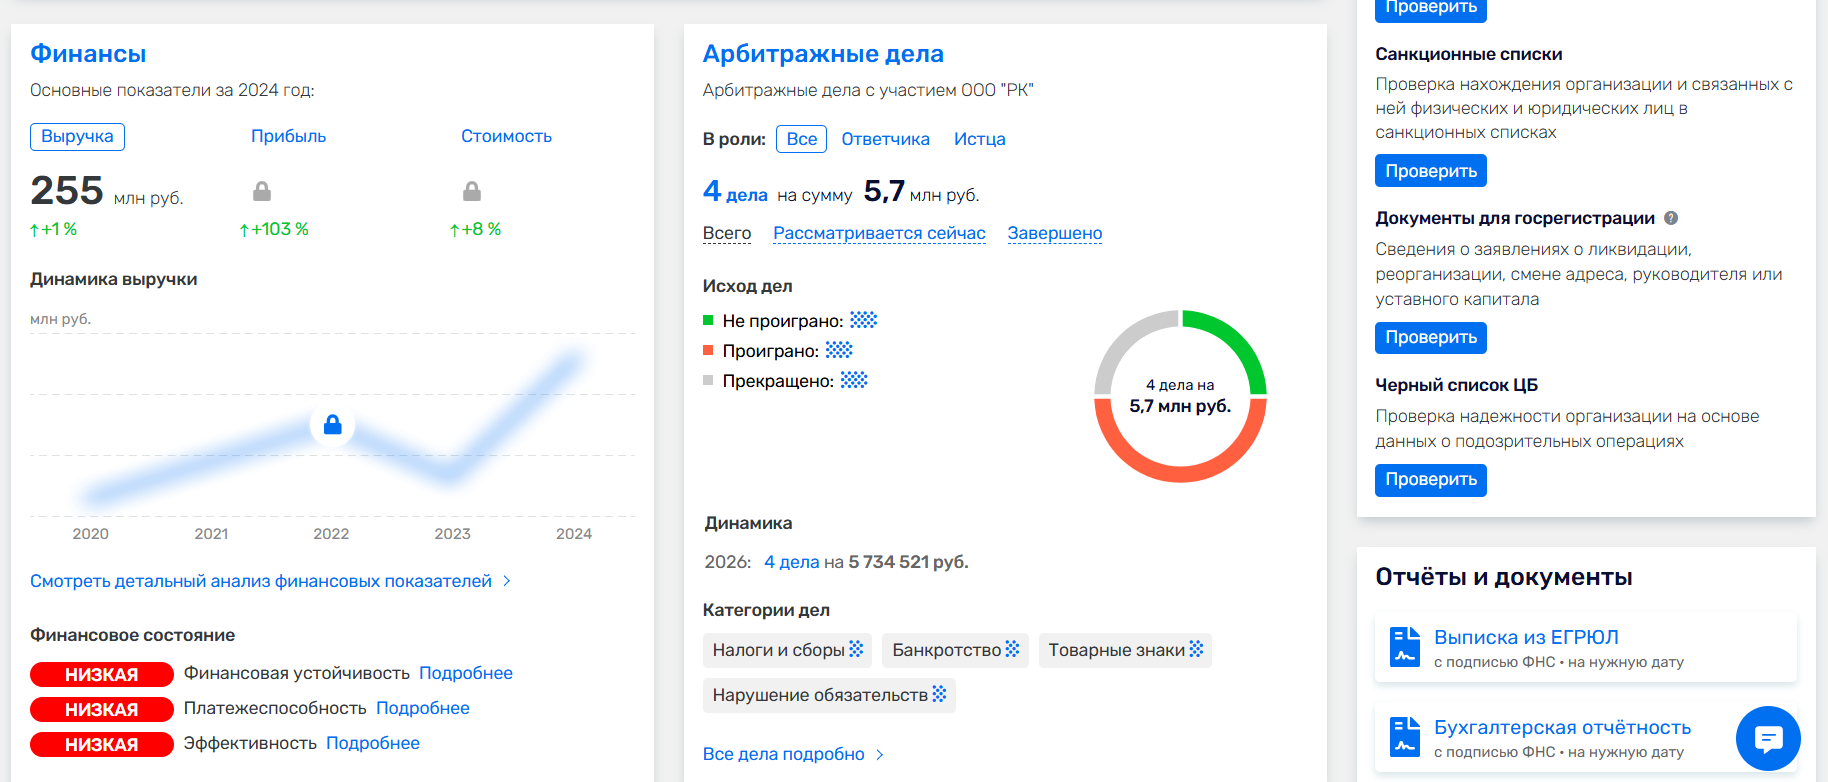The width and height of the screenshot is (1828, 782).
Task: Open the chat bubble support icon
Action: coord(1768,739)
